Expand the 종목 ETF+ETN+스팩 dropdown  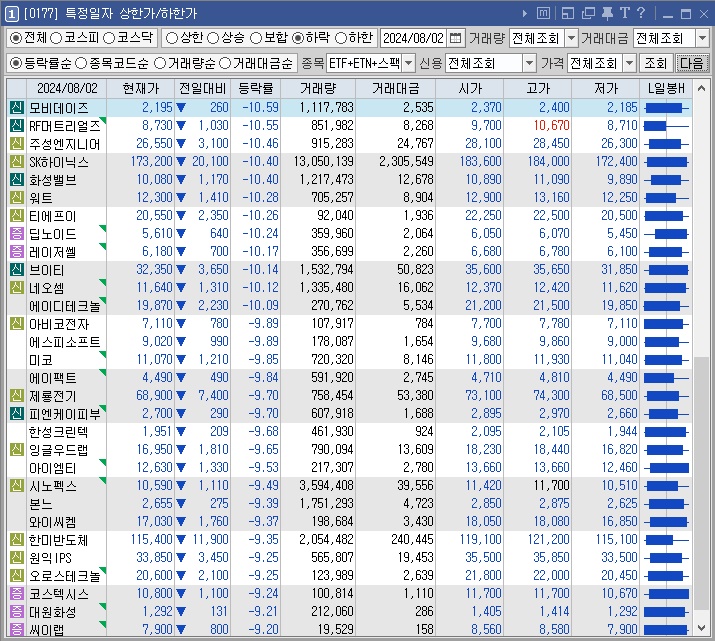coord(409,63)
